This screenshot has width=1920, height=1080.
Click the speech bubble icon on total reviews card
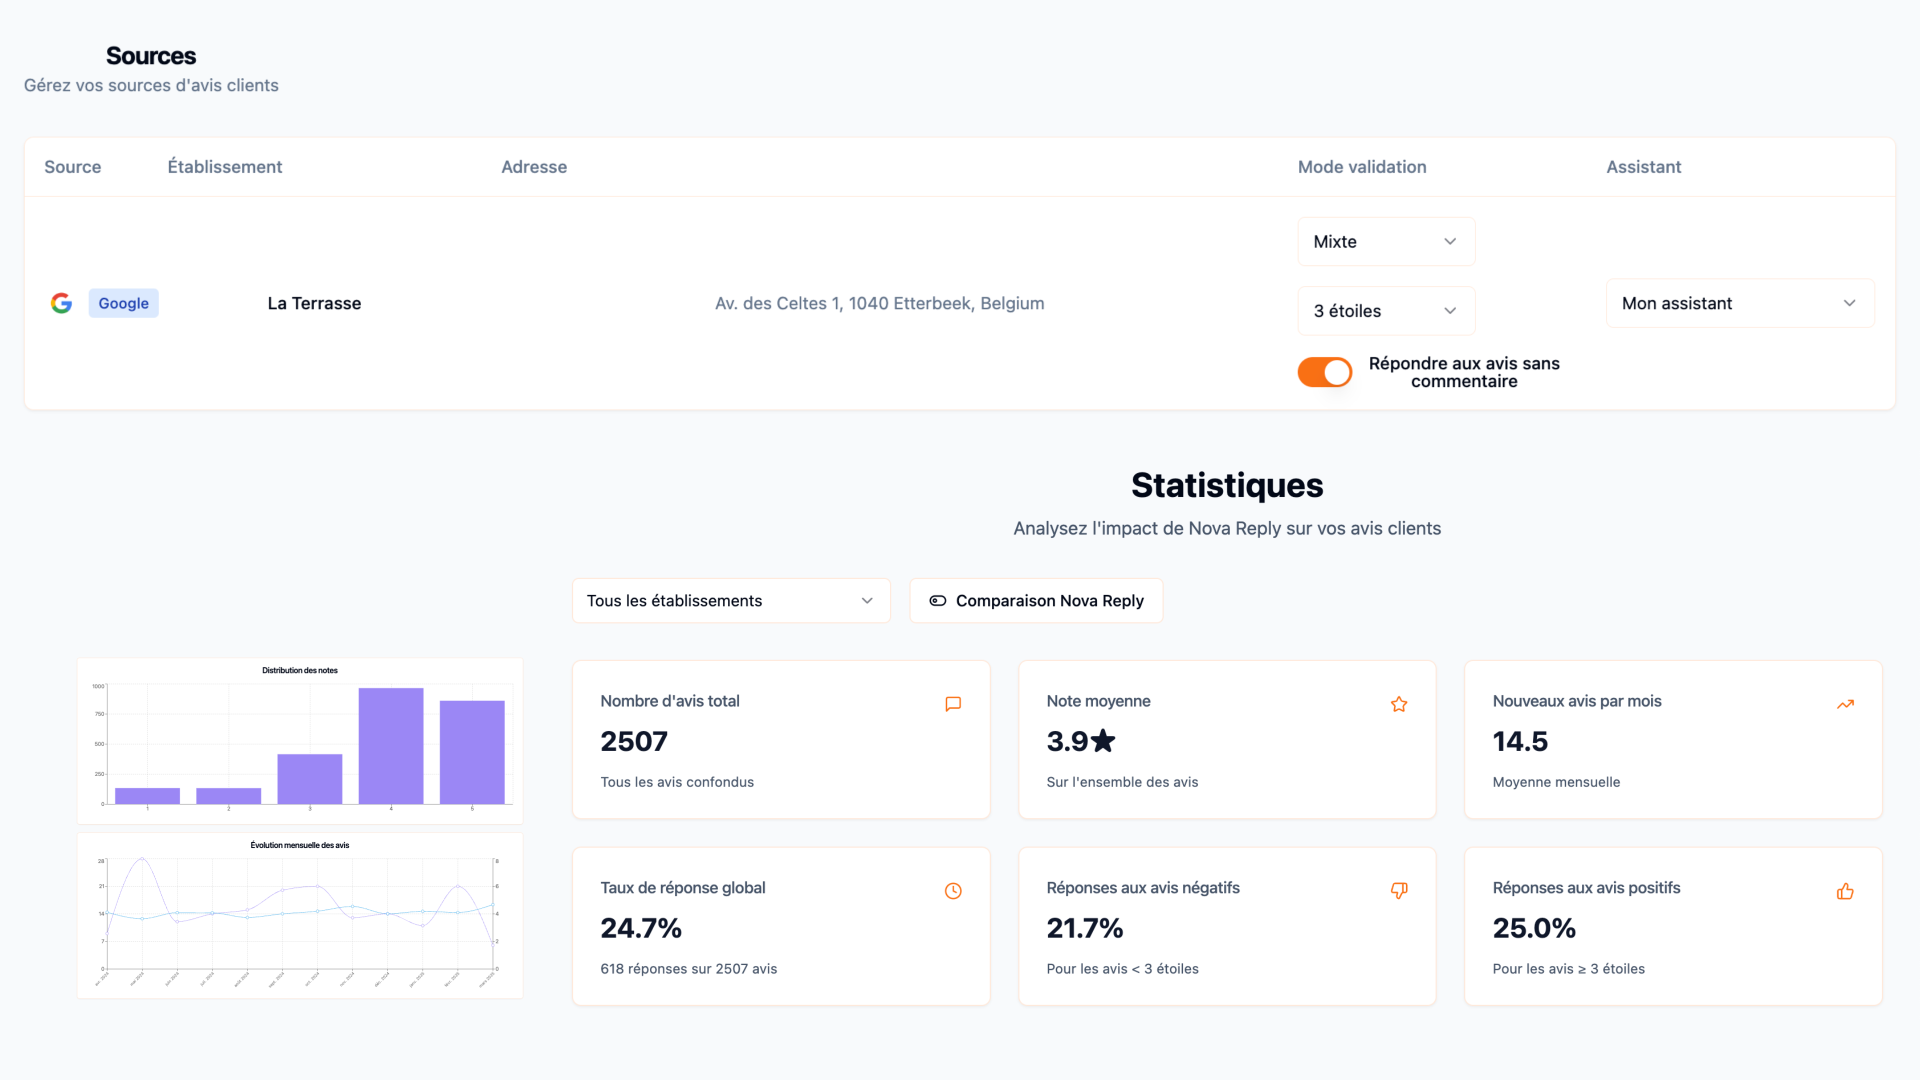953,704
